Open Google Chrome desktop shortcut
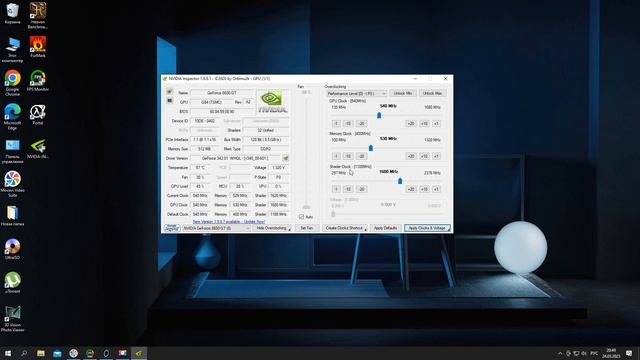This screenshot has width=640, height=360. [12, 83]
